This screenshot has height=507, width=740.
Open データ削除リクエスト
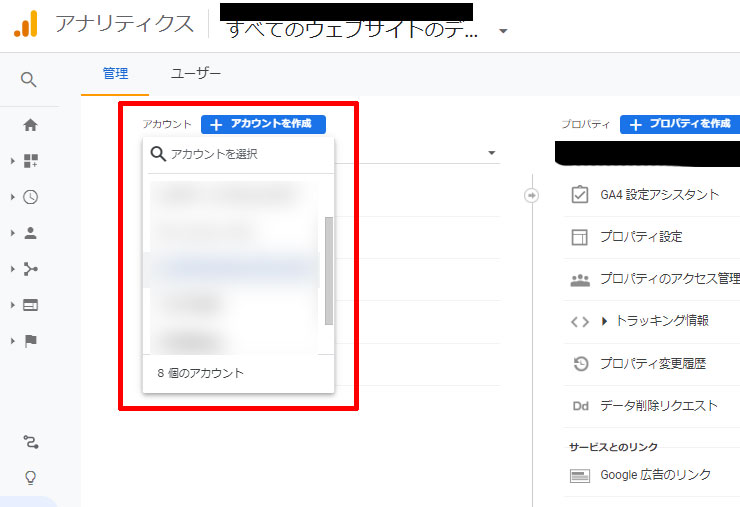(x=659, y=406)
